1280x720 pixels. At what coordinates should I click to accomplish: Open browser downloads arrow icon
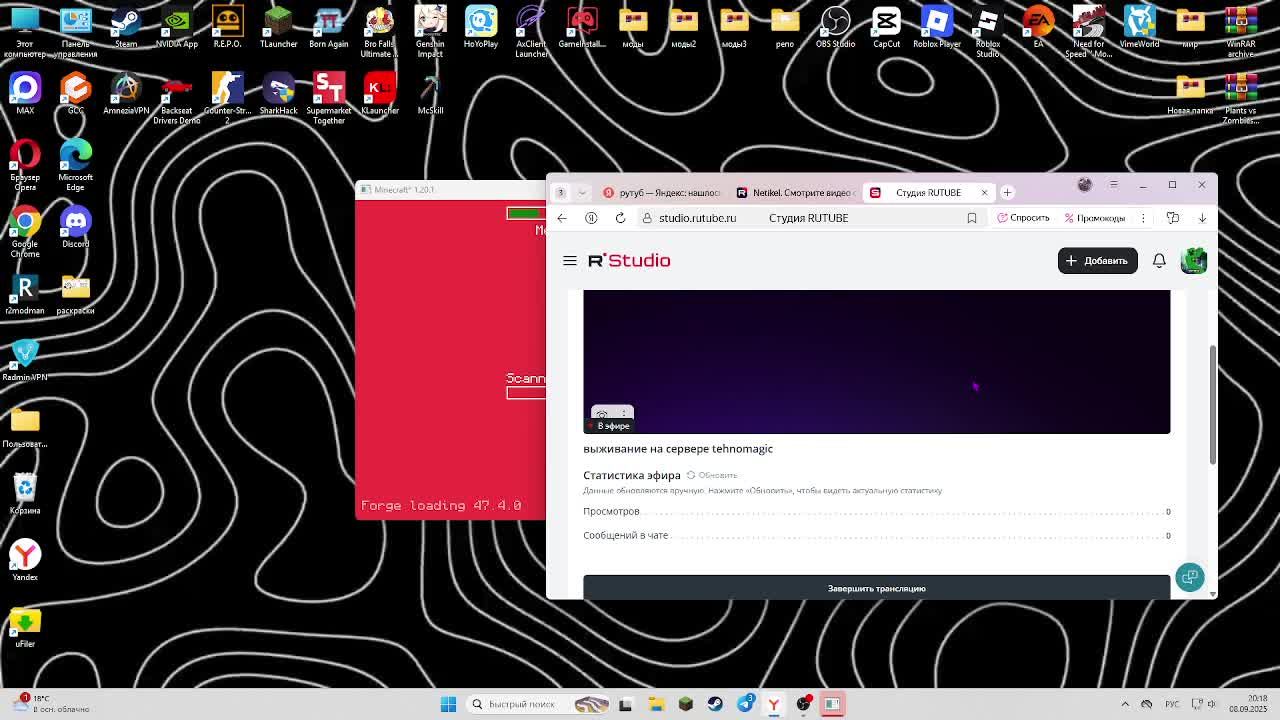click(1202, 218)
